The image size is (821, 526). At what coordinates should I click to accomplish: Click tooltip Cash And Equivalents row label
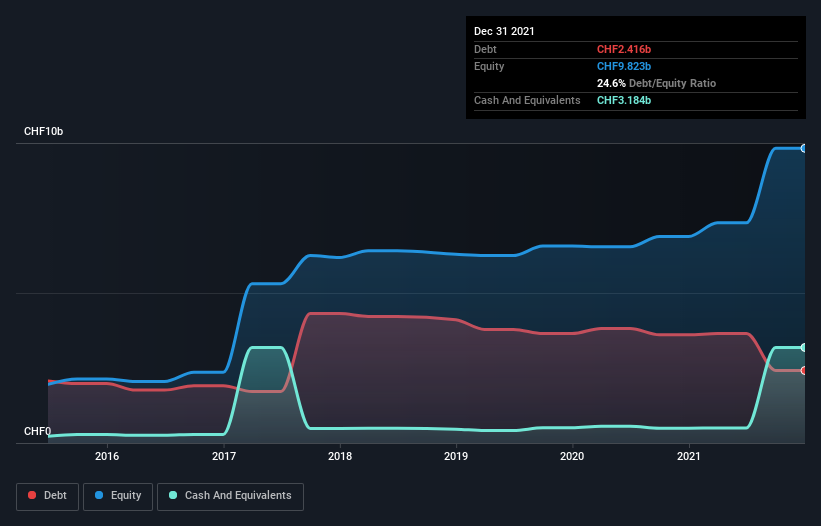[527, 100]
